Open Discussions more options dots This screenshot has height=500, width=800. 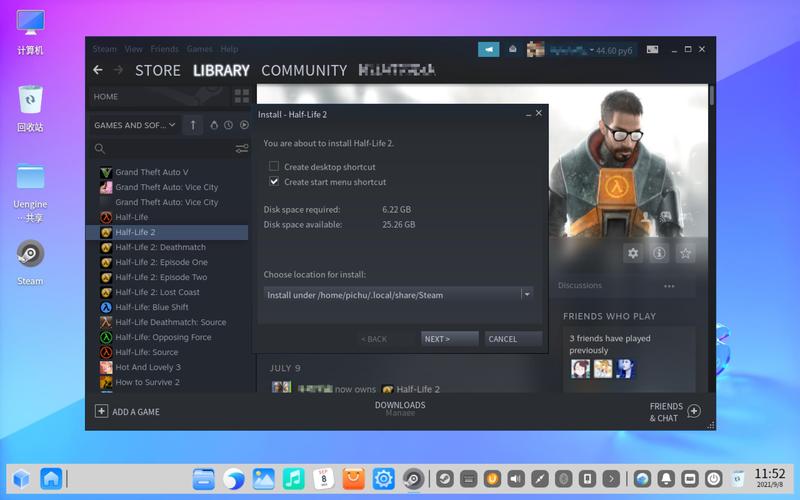(669, 286)
